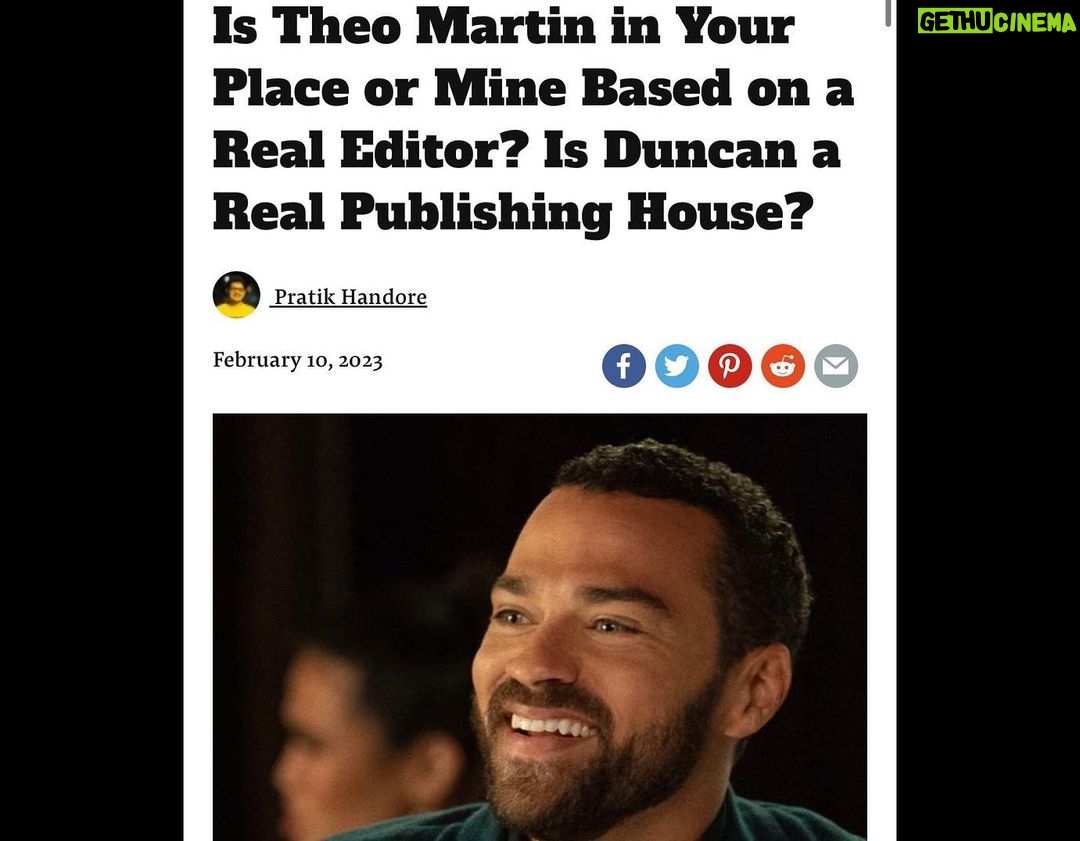
Task: Click the headline line "Real Editor? Is Duncan a"
Action: coord(526,149)
